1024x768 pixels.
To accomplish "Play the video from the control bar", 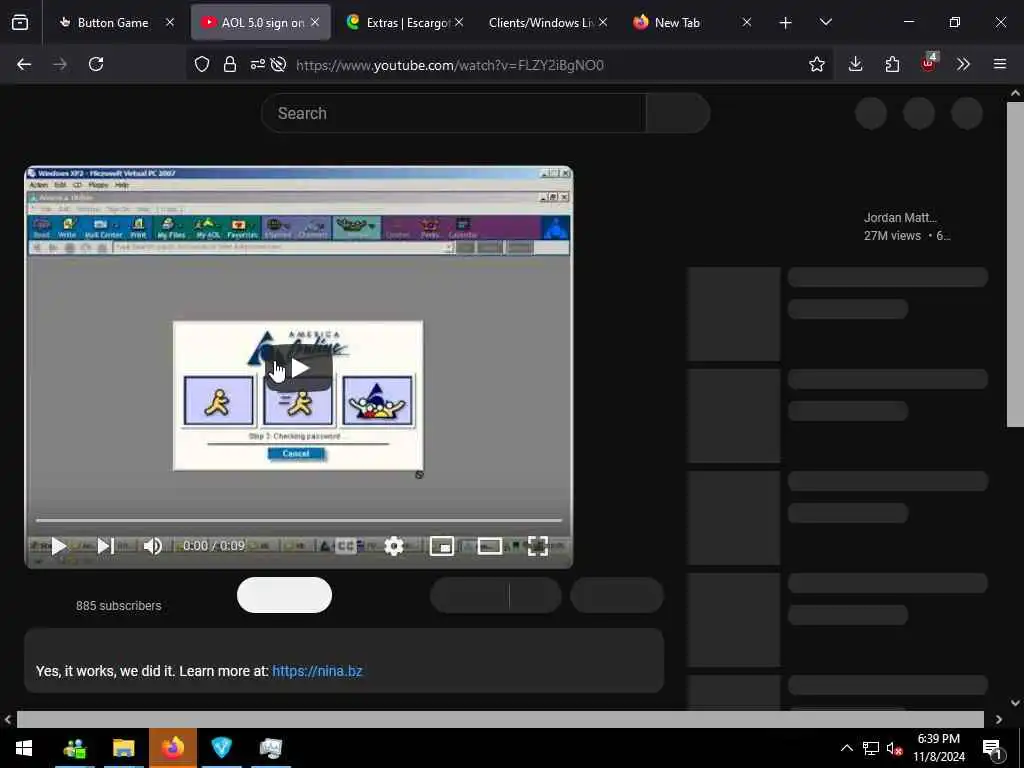I will (58, 546).
